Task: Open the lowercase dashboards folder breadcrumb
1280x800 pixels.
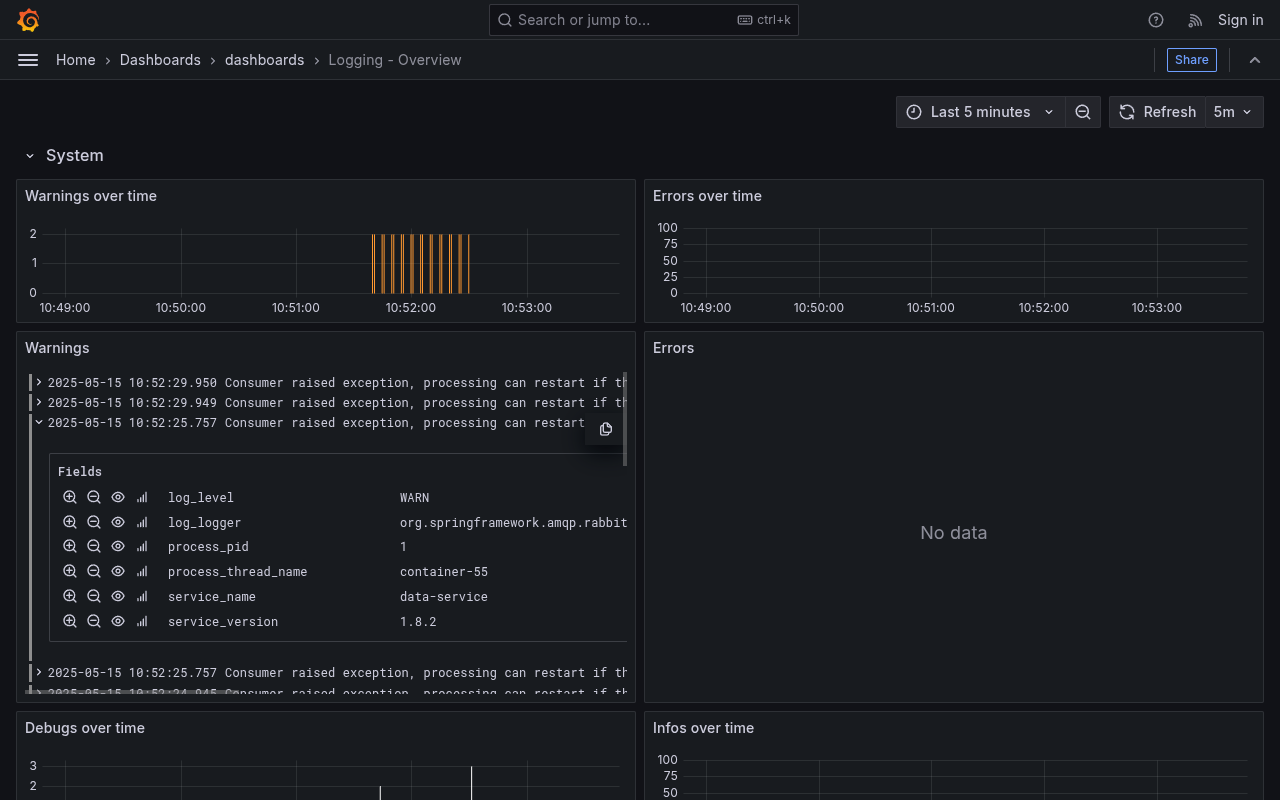Action: tap(264, 60)
